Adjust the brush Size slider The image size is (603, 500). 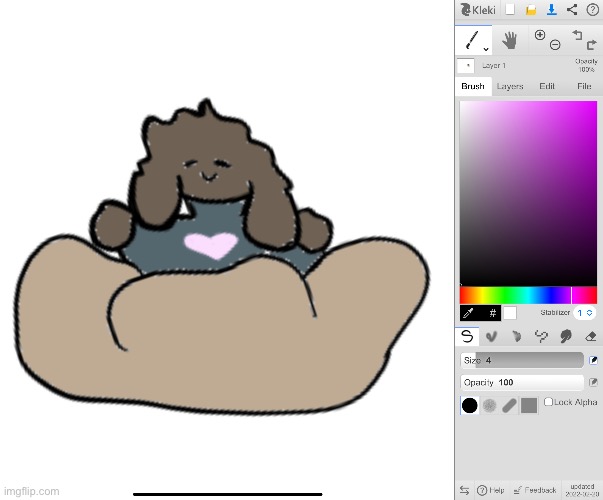(x=522, y=360)
